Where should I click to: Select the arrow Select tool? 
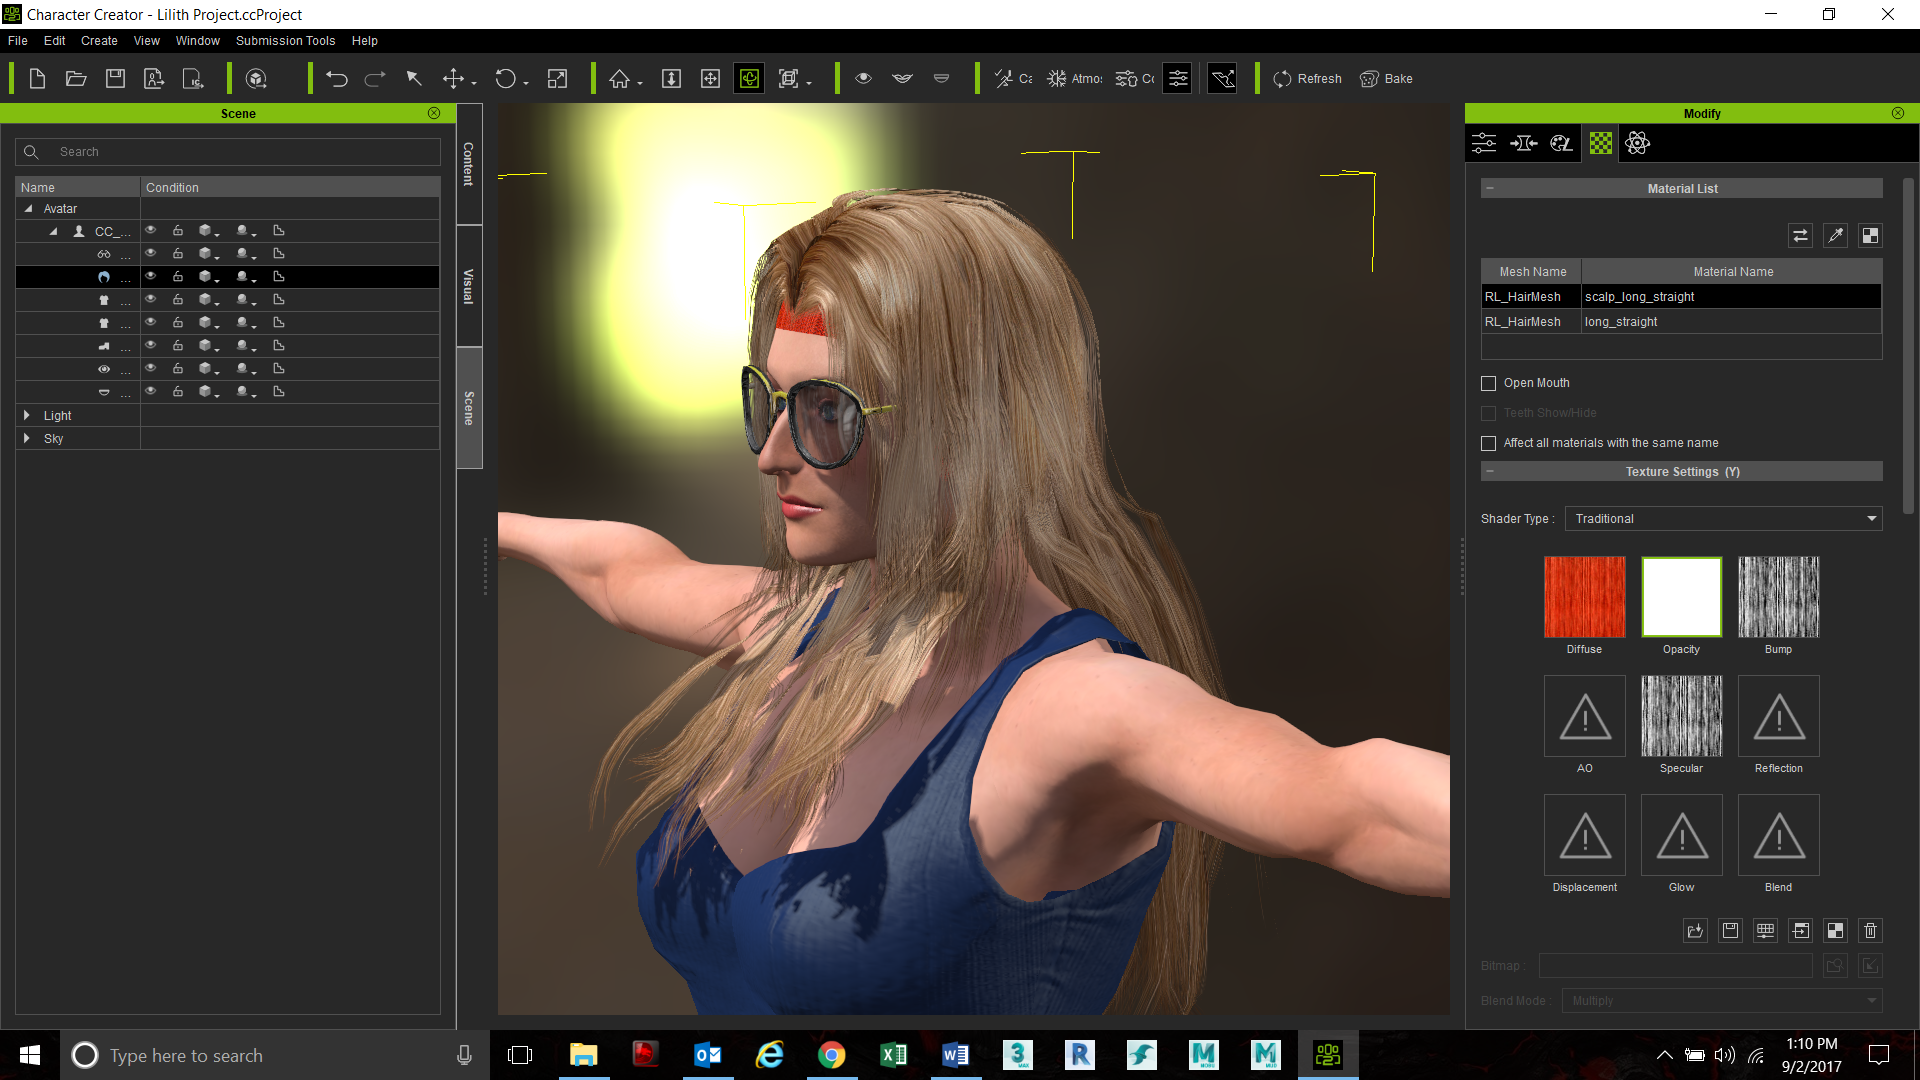tap(414, 79)
